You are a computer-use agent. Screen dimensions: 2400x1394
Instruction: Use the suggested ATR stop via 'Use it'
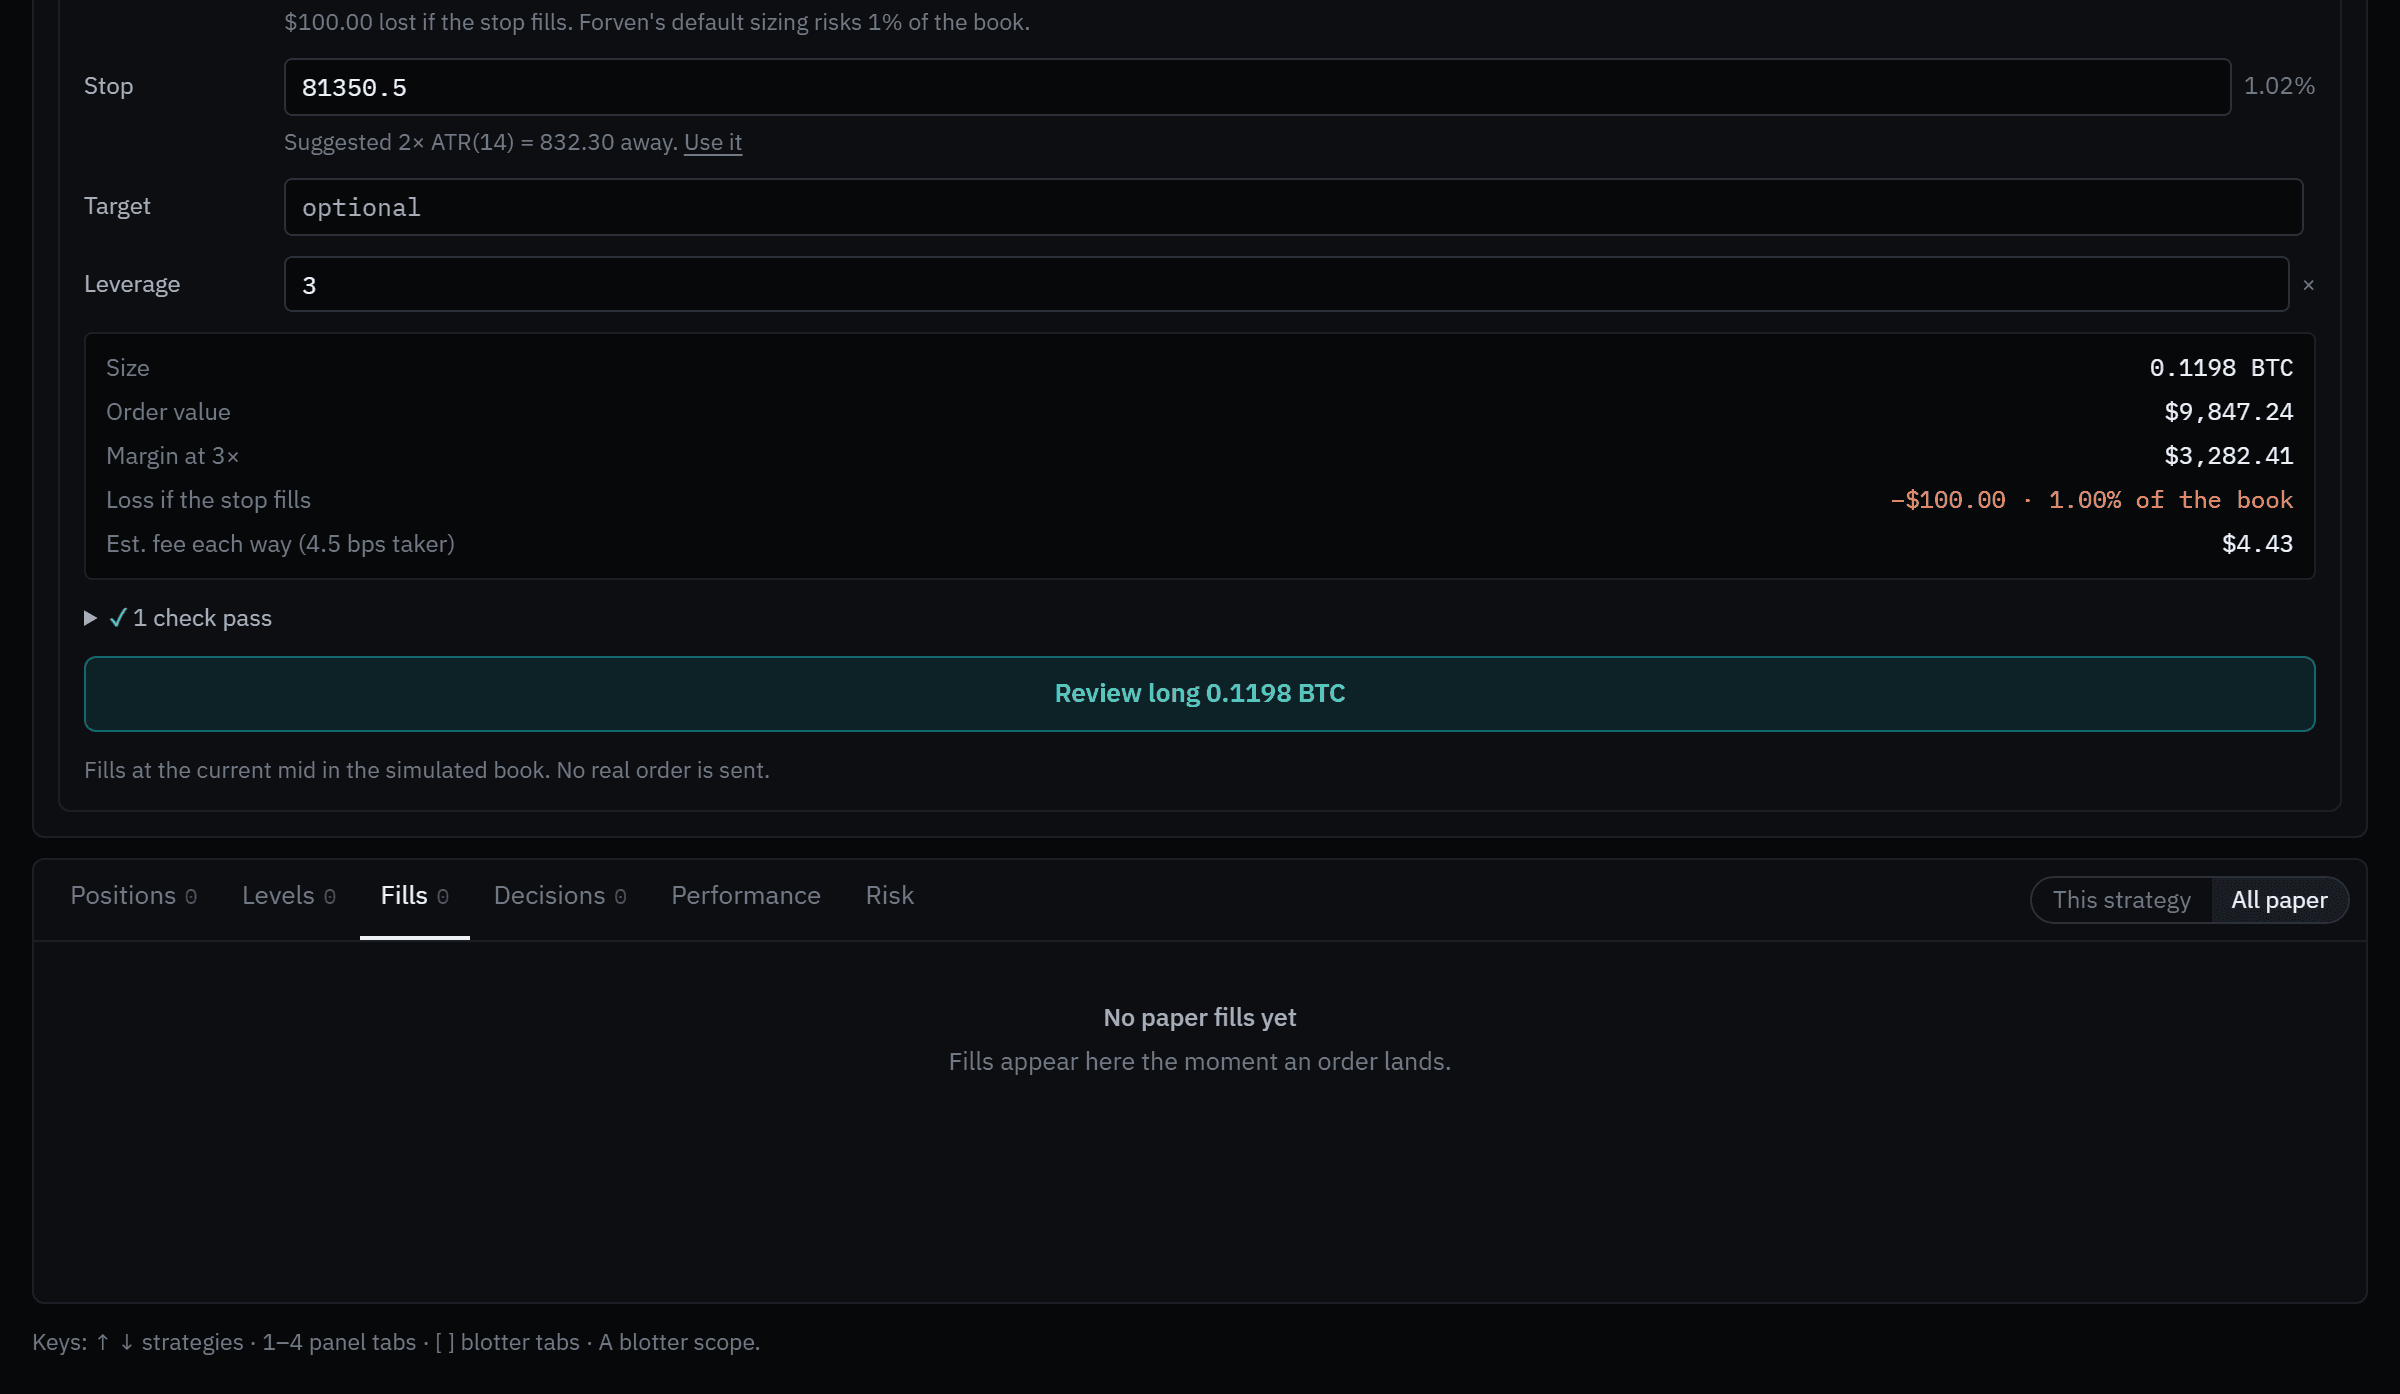[712, 142]
